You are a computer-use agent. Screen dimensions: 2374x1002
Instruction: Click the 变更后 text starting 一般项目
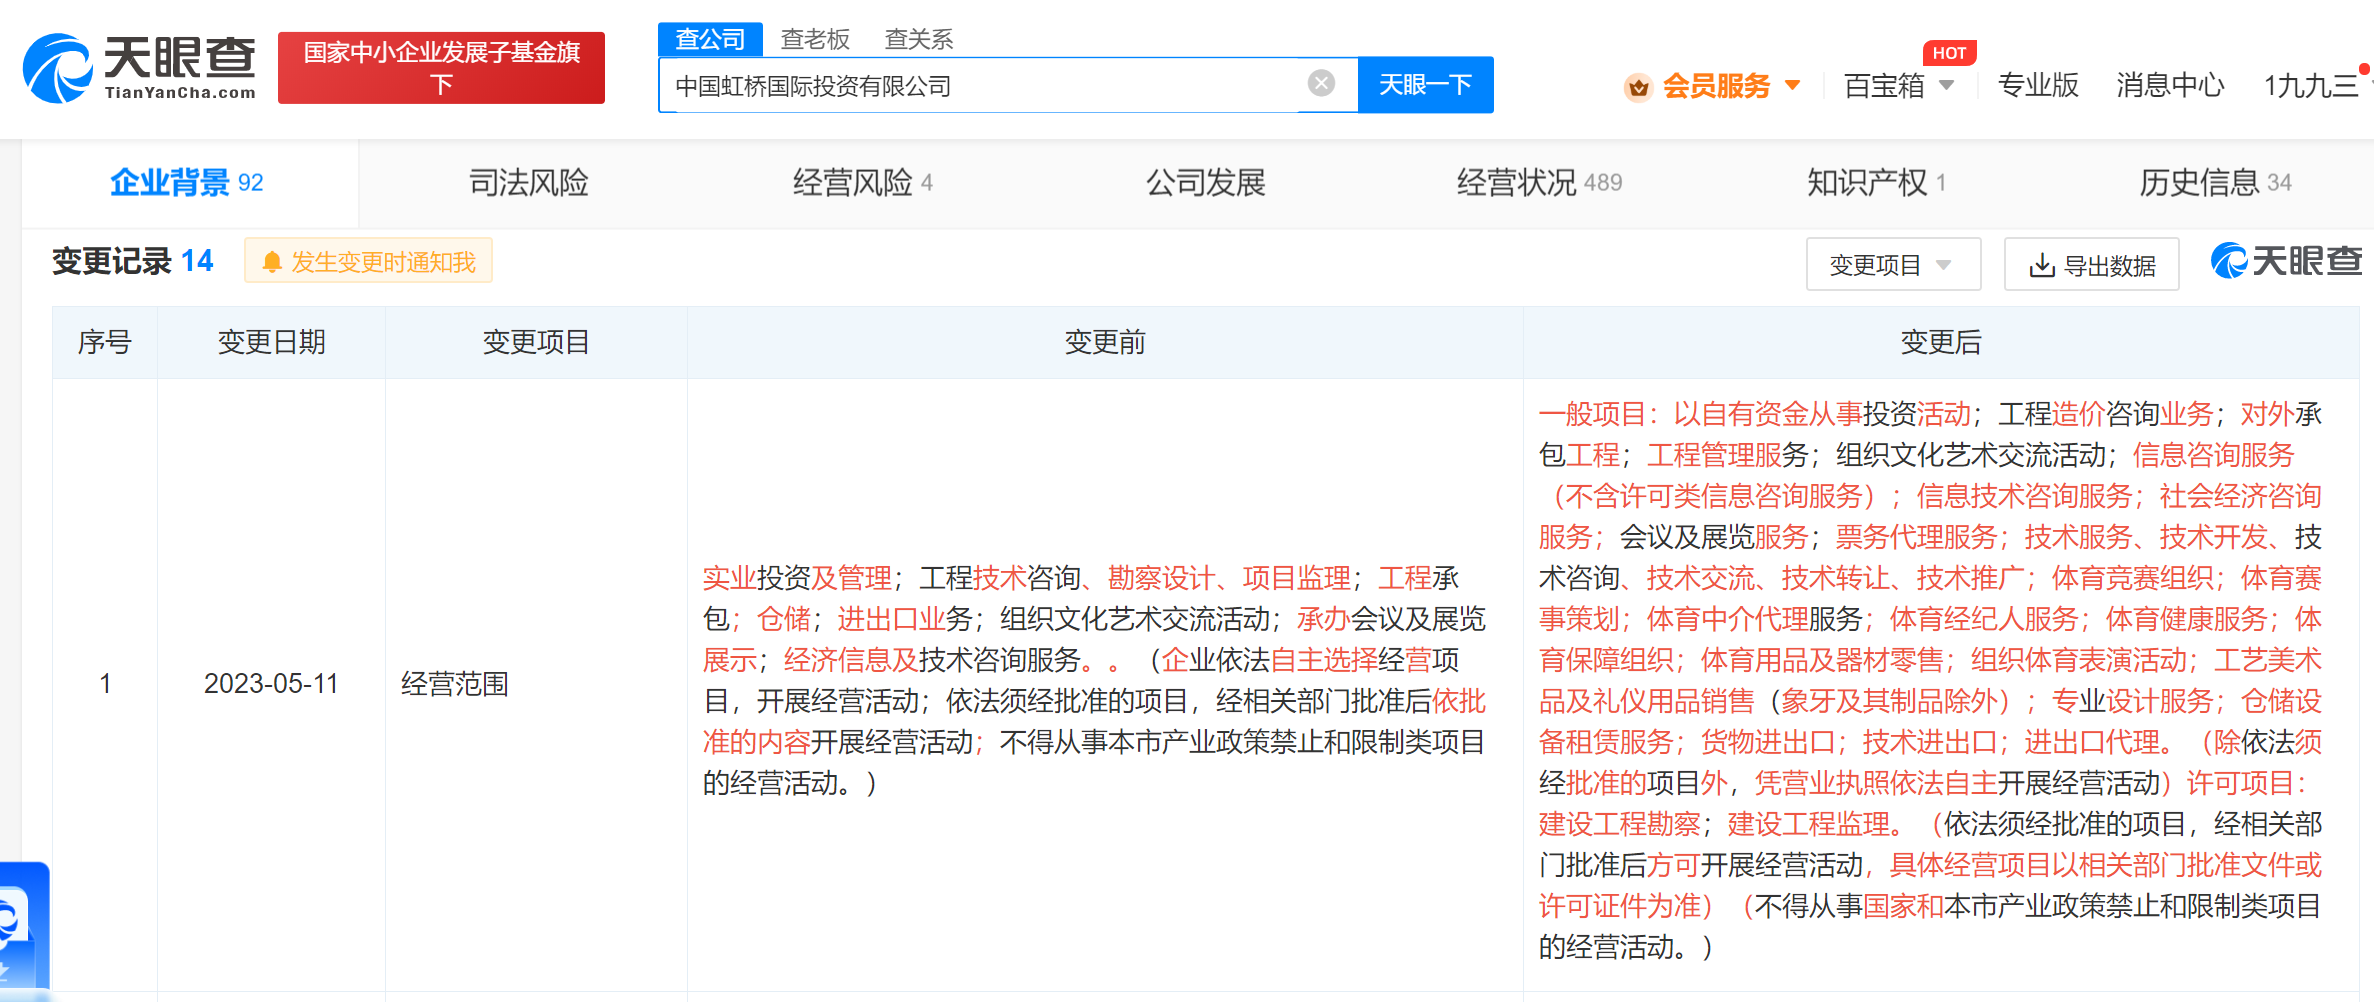[1930, 680]
